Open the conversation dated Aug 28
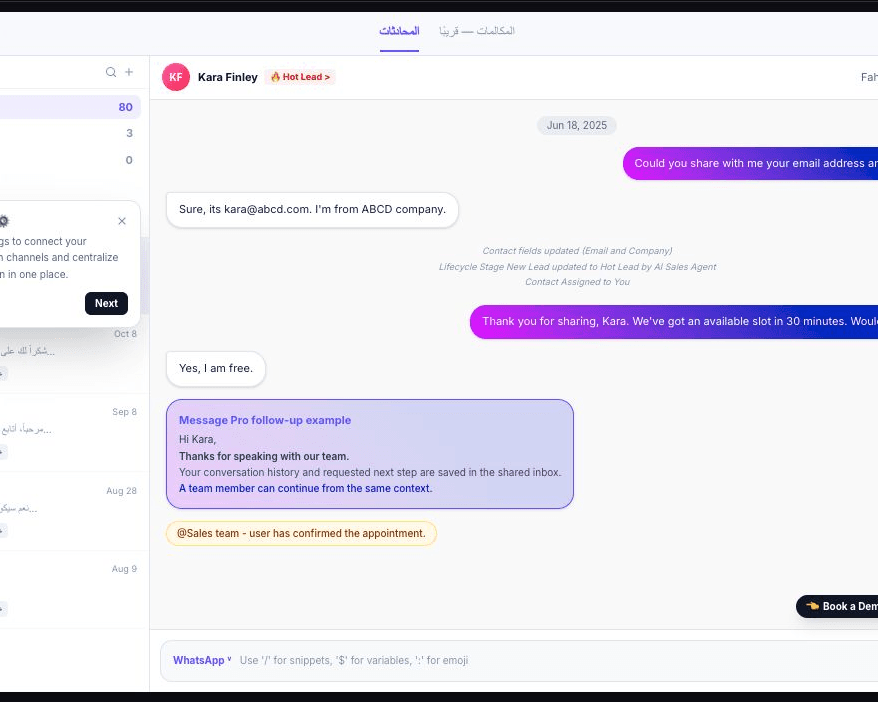This screenshot has width=878, height=702. pyautogui.click(x=74, y=511)
